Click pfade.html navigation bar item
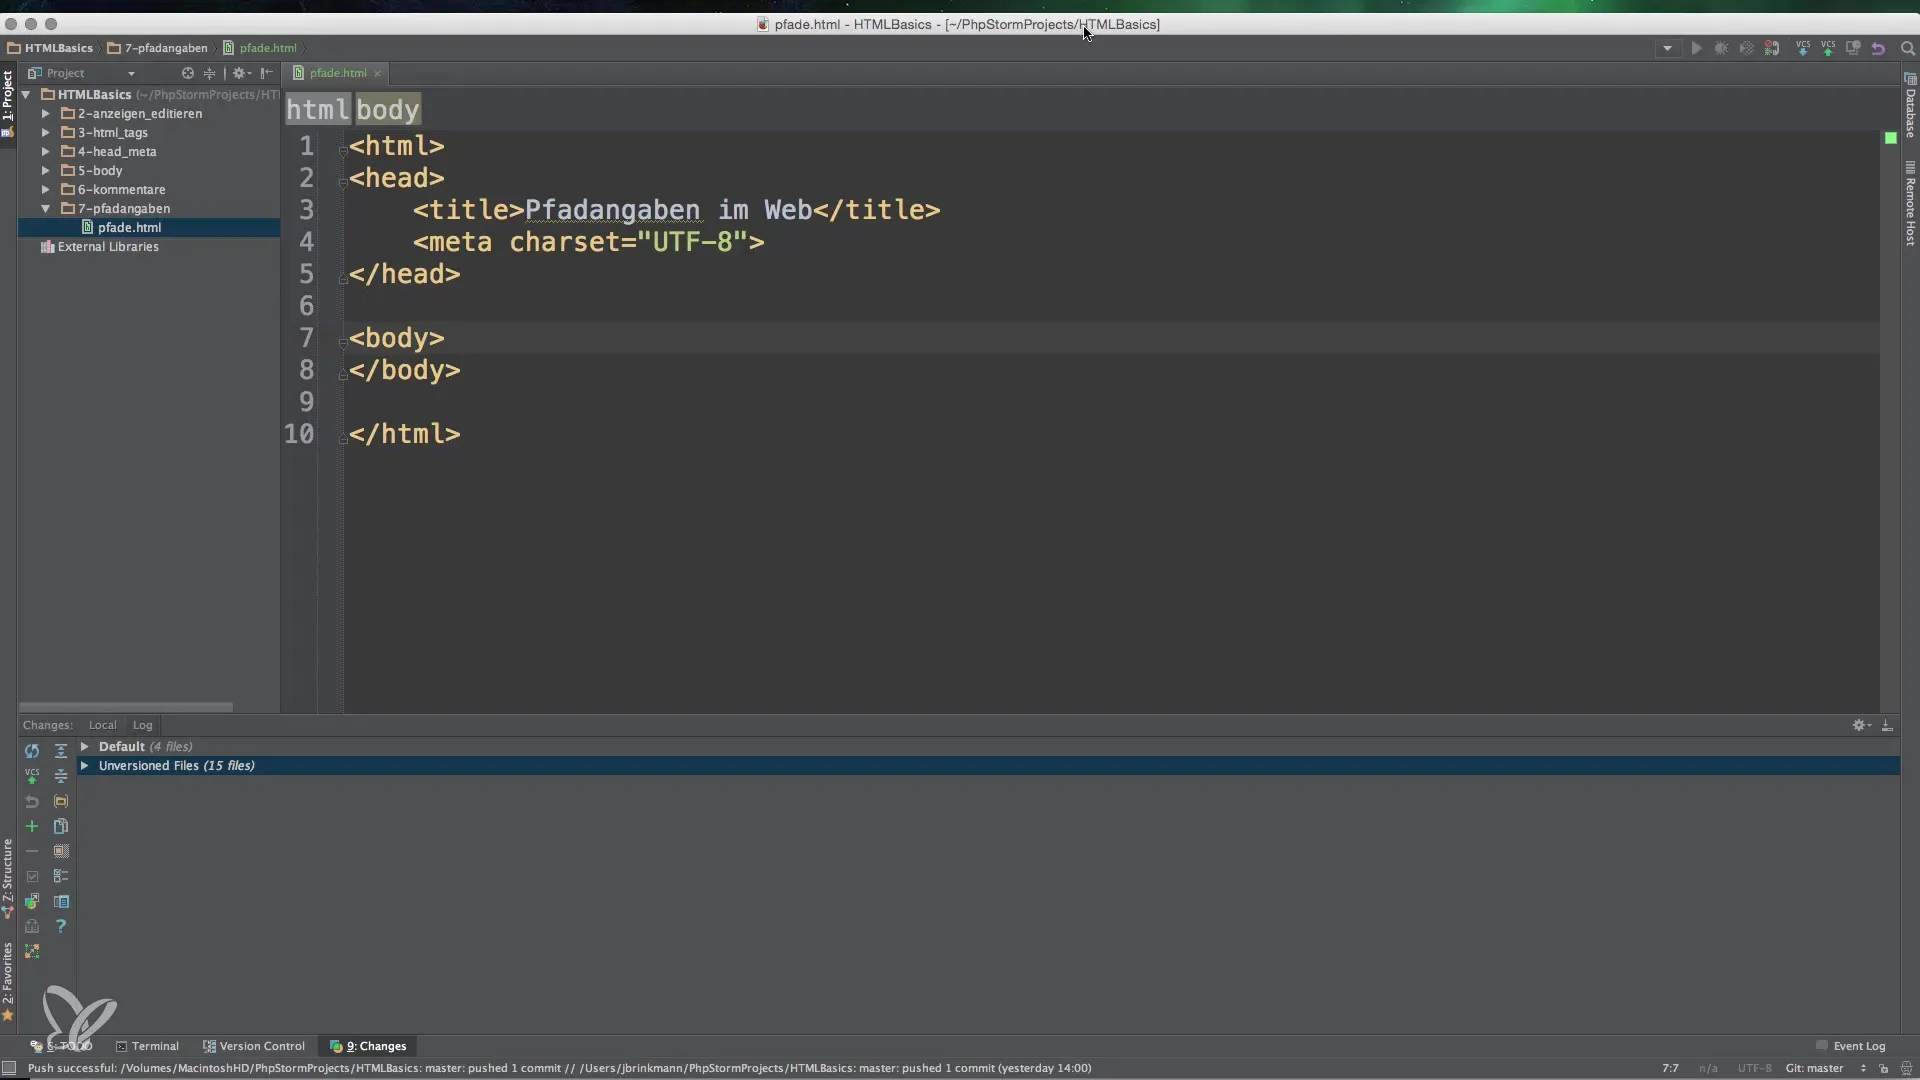The image size is (1920, 1080). [260, 48]
